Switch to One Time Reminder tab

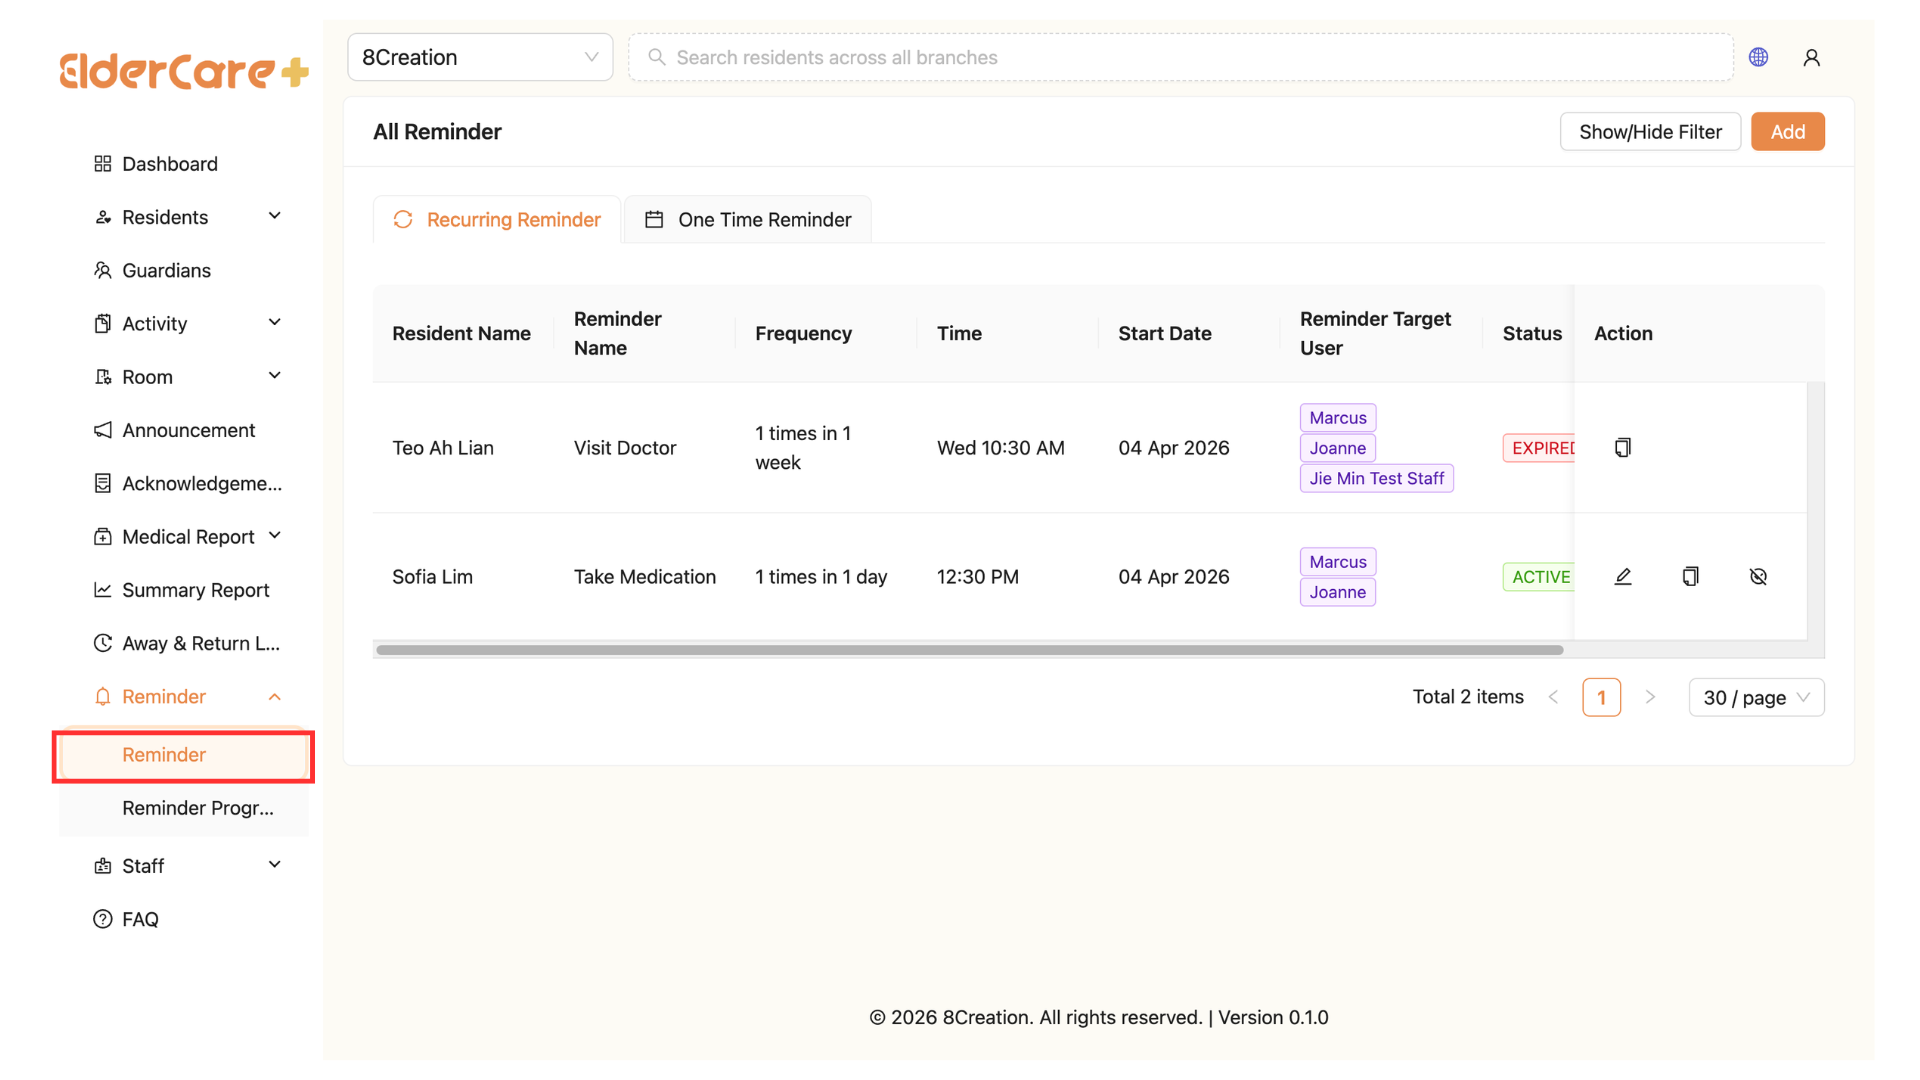click(748, 219)
